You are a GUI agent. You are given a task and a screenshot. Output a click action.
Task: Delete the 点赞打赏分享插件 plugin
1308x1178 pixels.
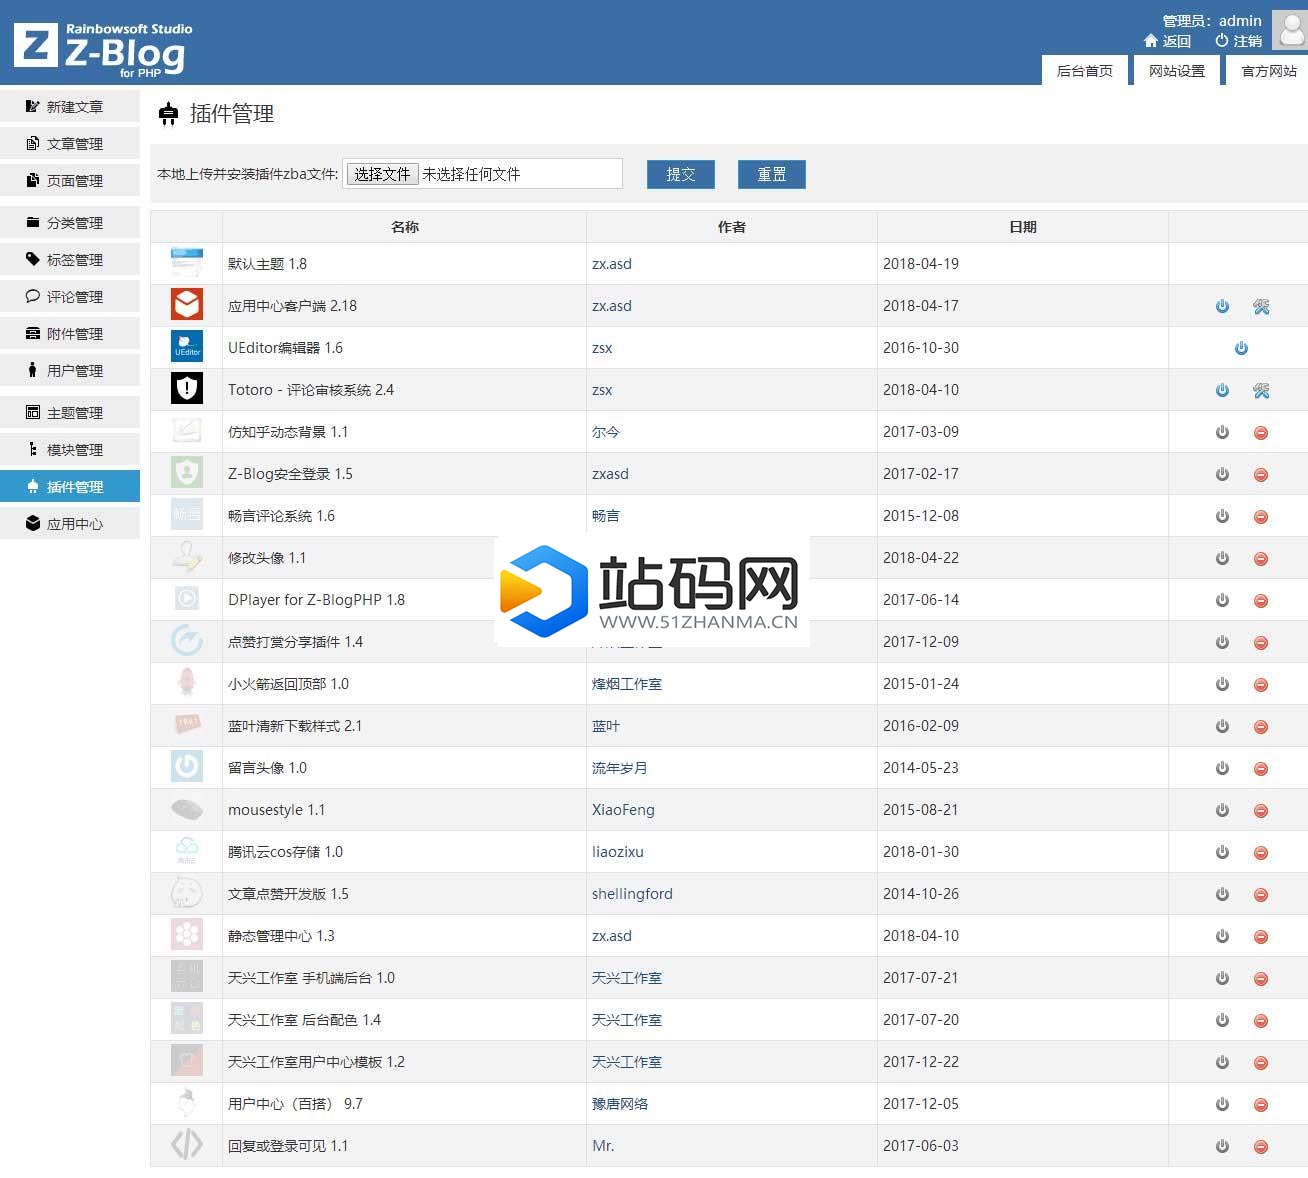1261,643
